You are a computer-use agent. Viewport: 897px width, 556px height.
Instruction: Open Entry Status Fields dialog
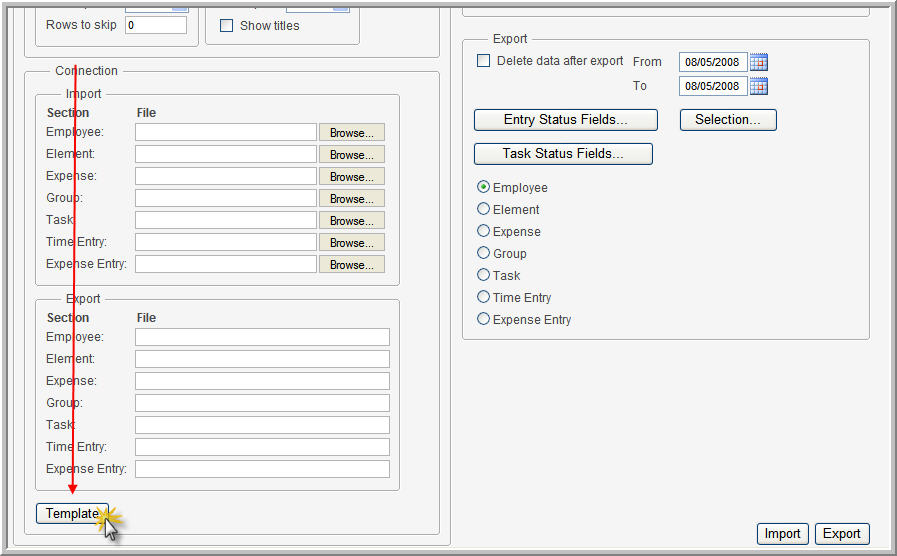click(566, 120)
